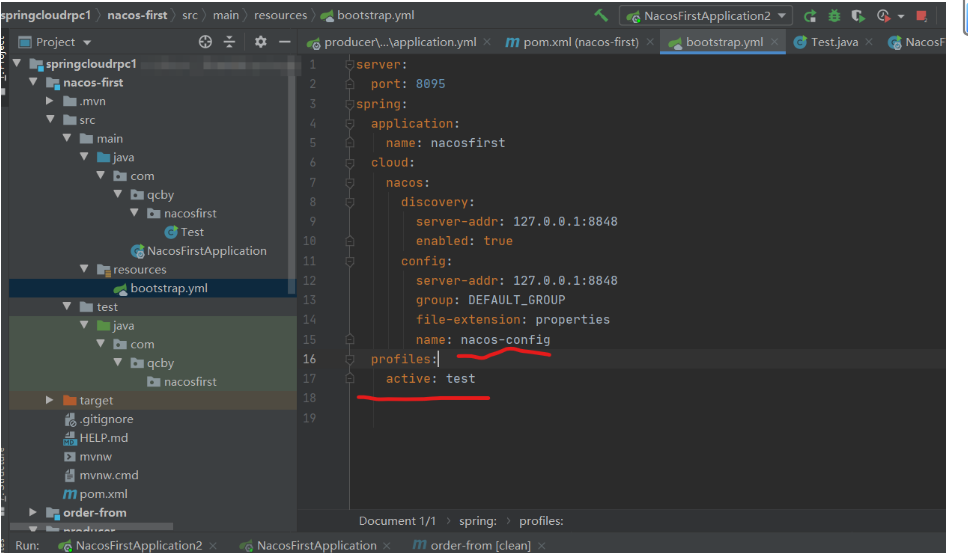Open the Project view dropdown arrow
968x553 pixels.
pos(87,43)
